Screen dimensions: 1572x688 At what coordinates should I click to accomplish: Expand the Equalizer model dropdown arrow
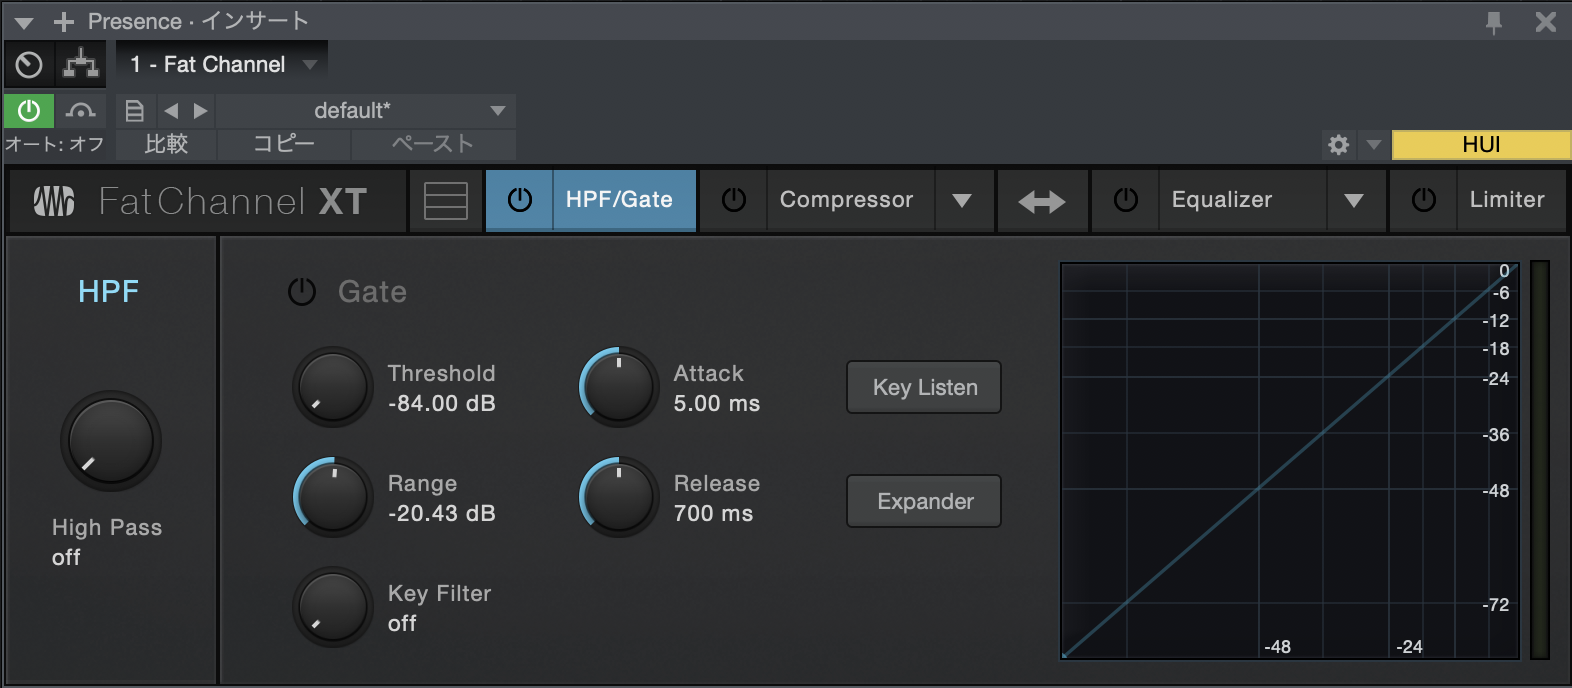[1354, 201]
